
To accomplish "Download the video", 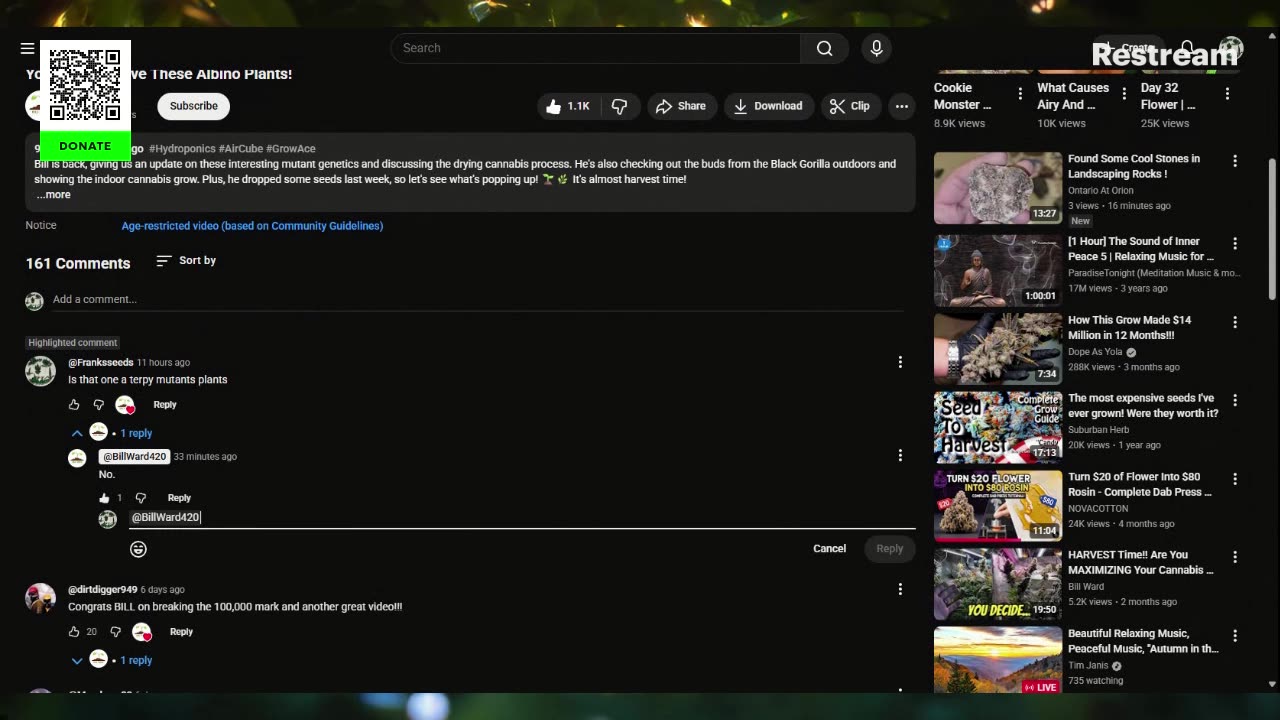I will (x=768, y=106).
